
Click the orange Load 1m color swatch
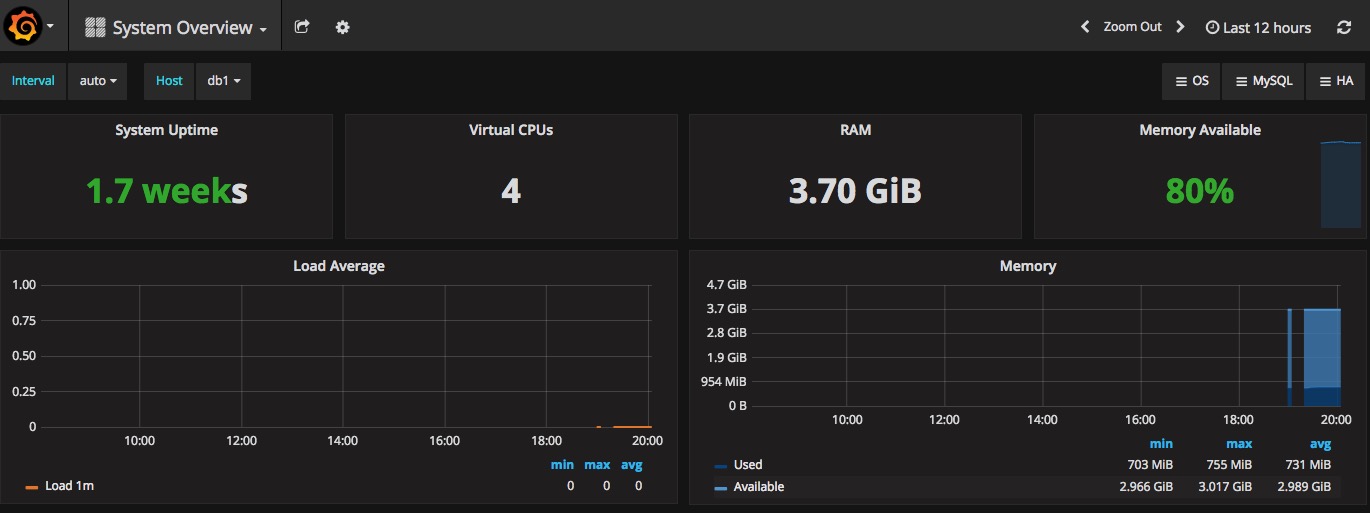pyautogui.click(x=32, y=487)
